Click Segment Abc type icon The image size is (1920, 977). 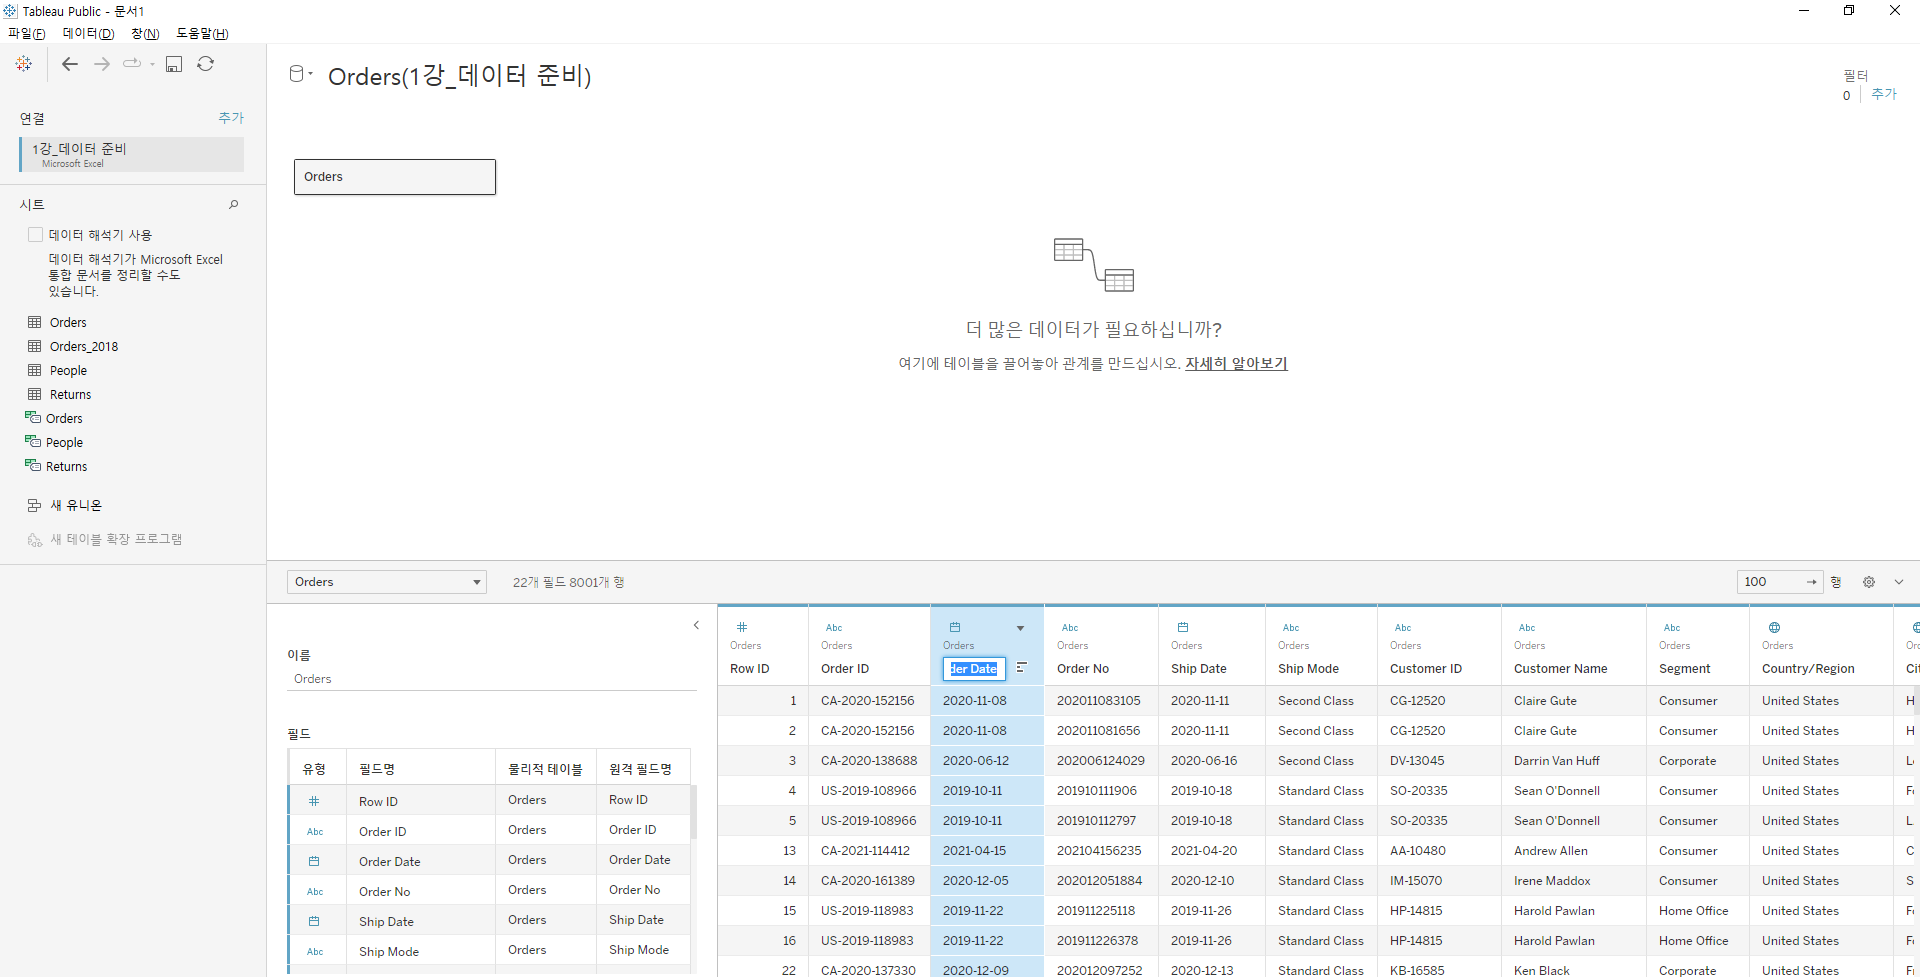point(1672,628)
